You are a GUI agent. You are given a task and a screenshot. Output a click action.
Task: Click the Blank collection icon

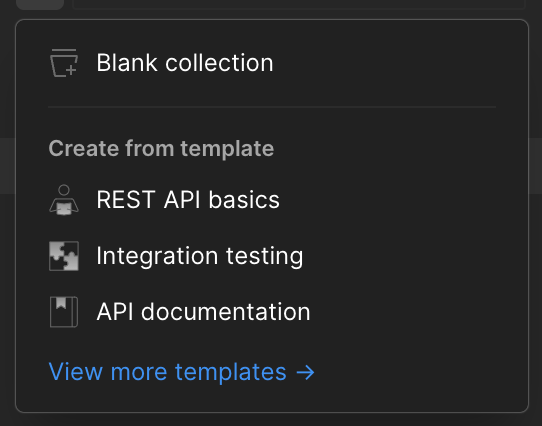click(64, 63)
